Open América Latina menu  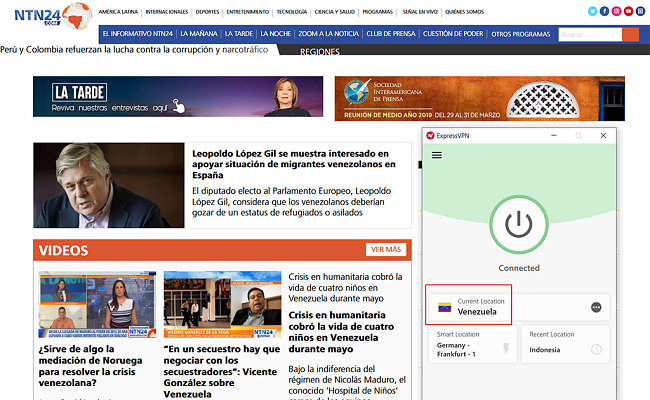coord(118,12)
